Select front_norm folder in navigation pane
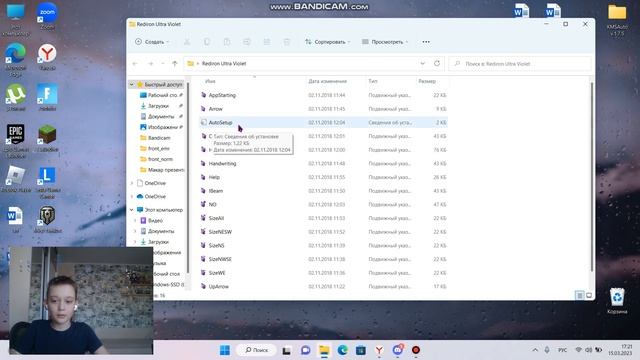This screenshot has width=640, height=360. [160, 159]
